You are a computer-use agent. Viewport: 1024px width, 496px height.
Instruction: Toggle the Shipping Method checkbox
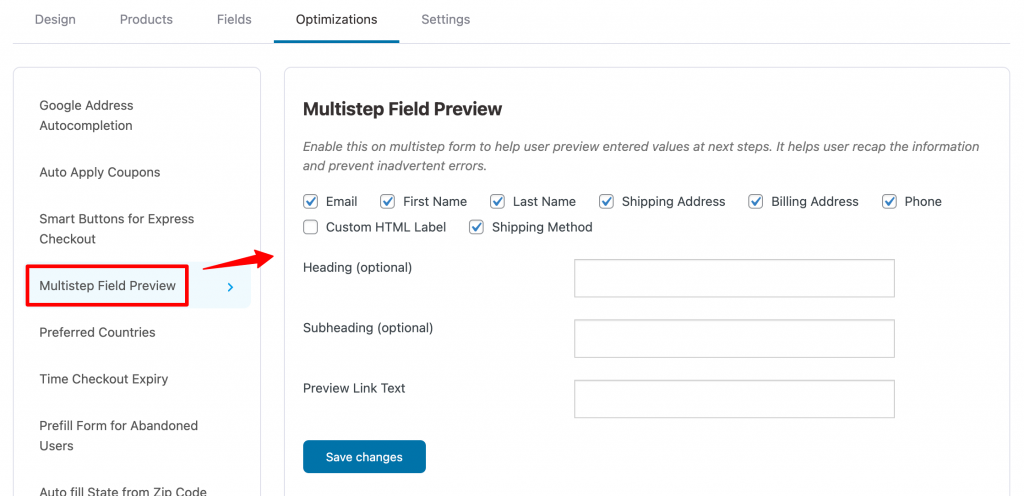coord(476,227)
